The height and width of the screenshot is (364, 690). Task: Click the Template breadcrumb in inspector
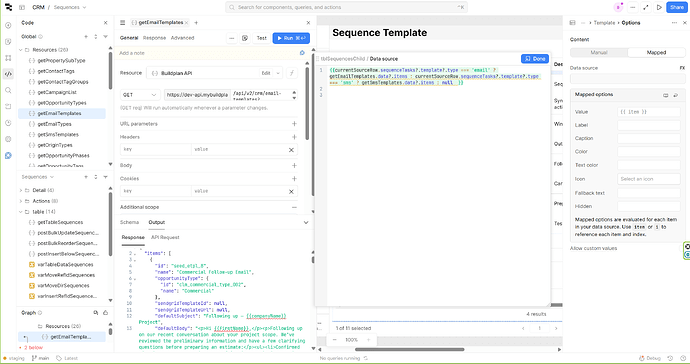point(604,22)
